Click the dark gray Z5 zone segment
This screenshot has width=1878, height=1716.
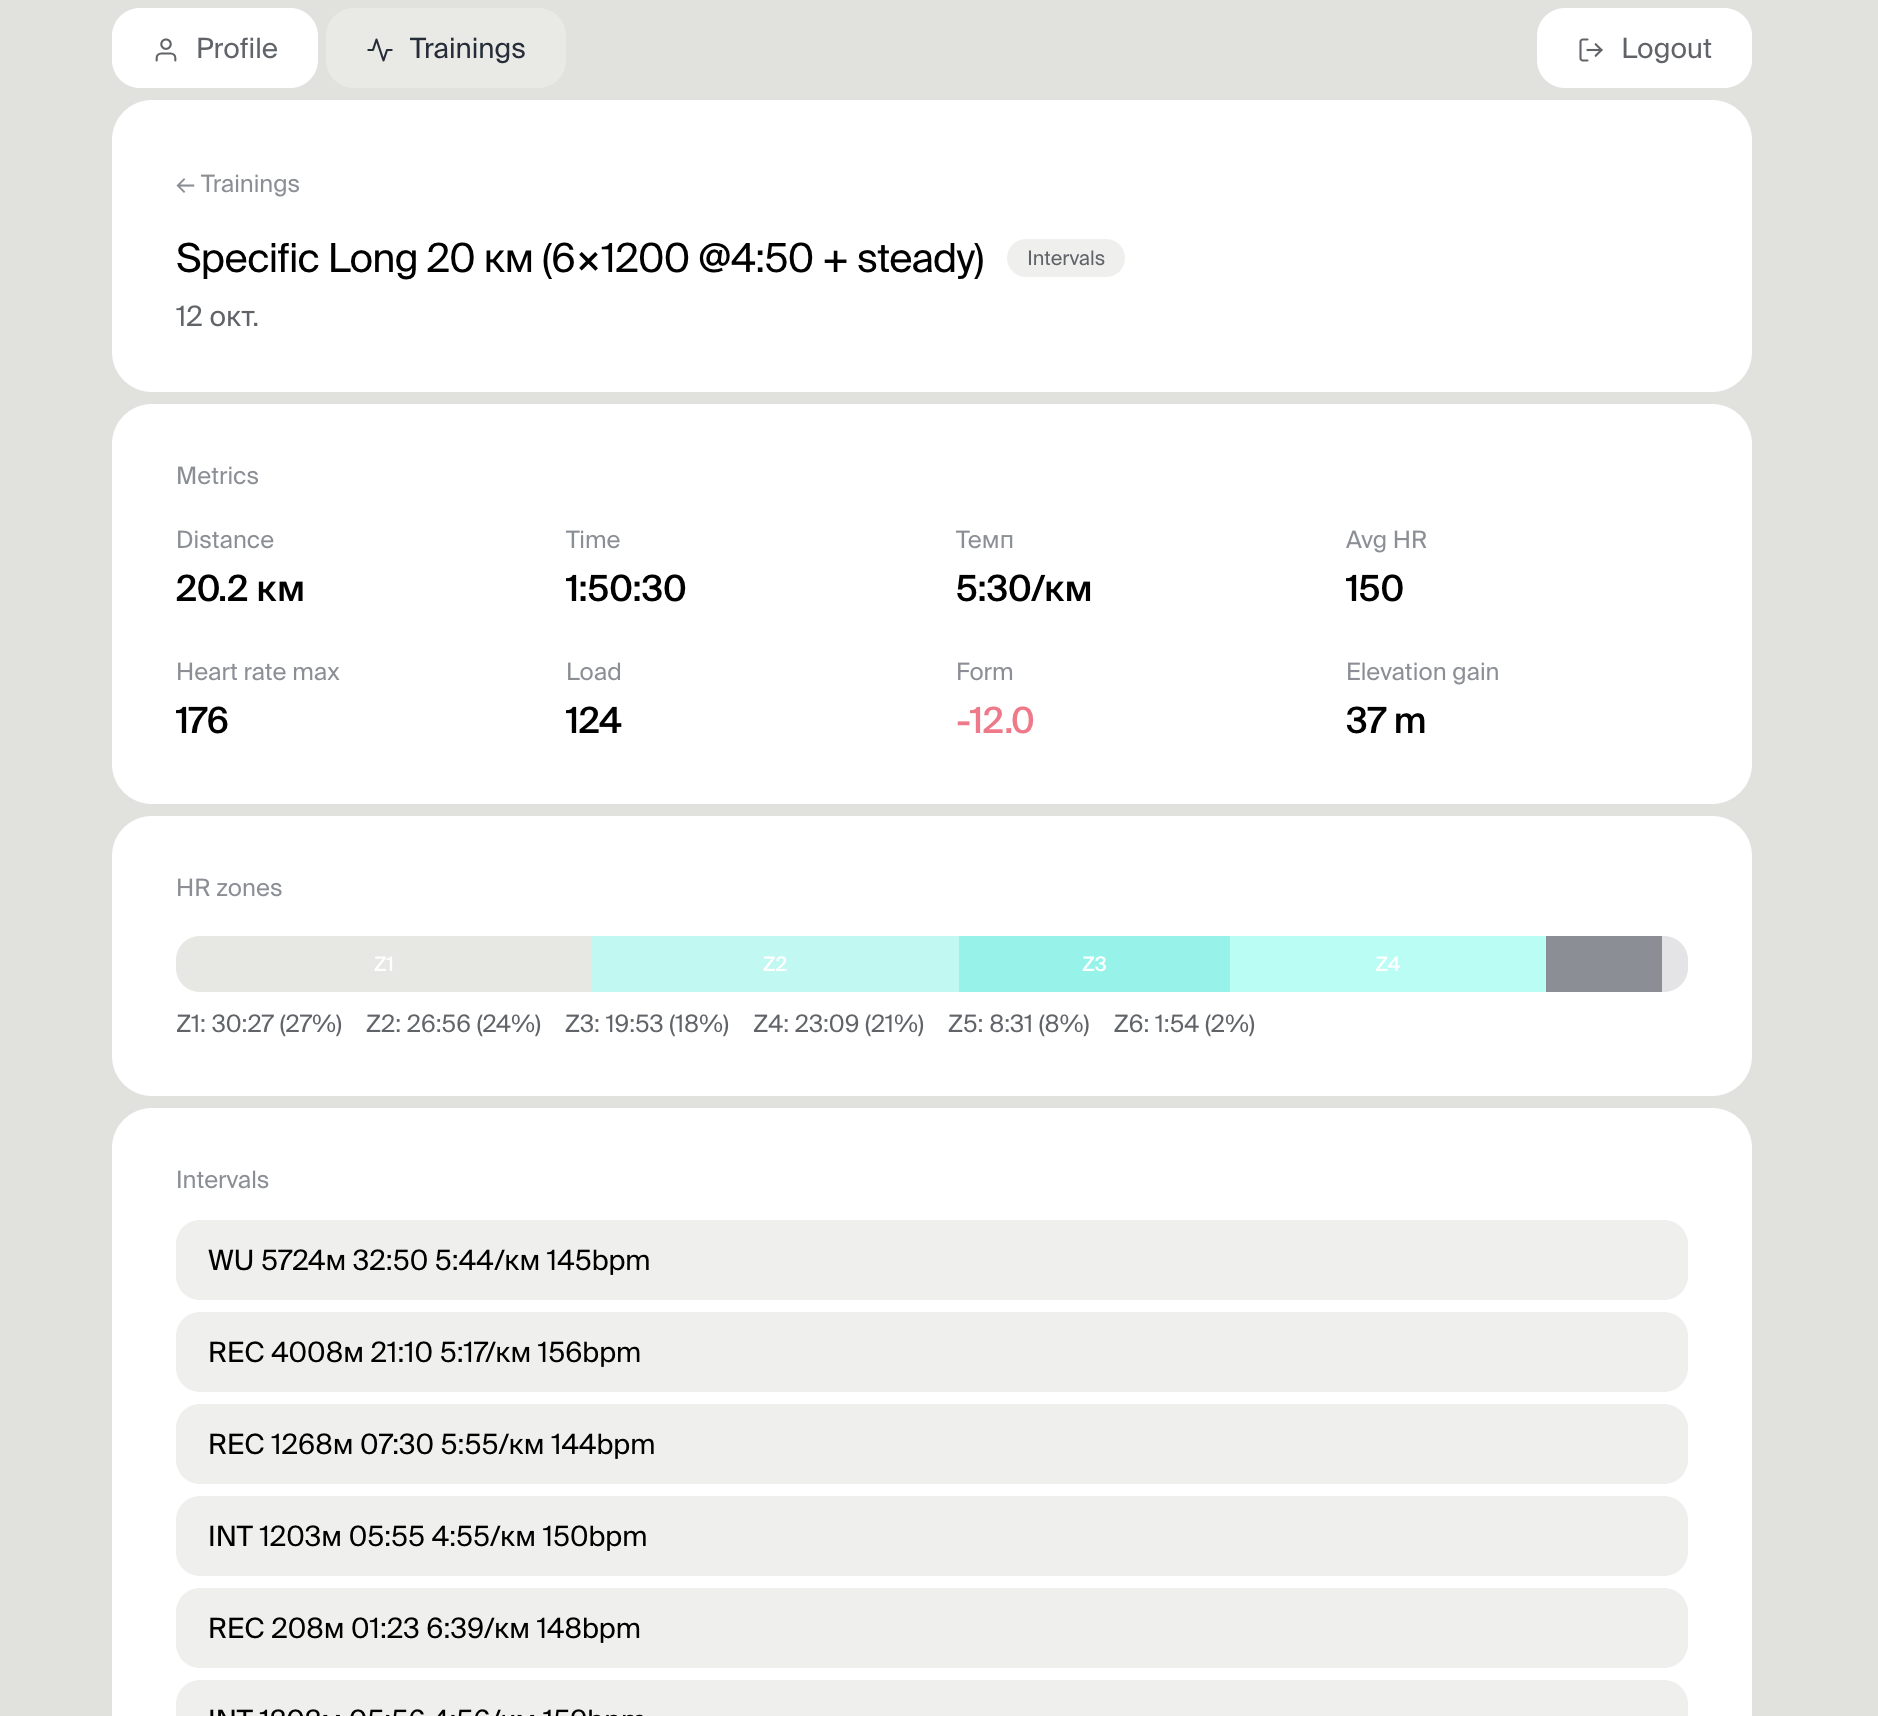point(1603,964)
